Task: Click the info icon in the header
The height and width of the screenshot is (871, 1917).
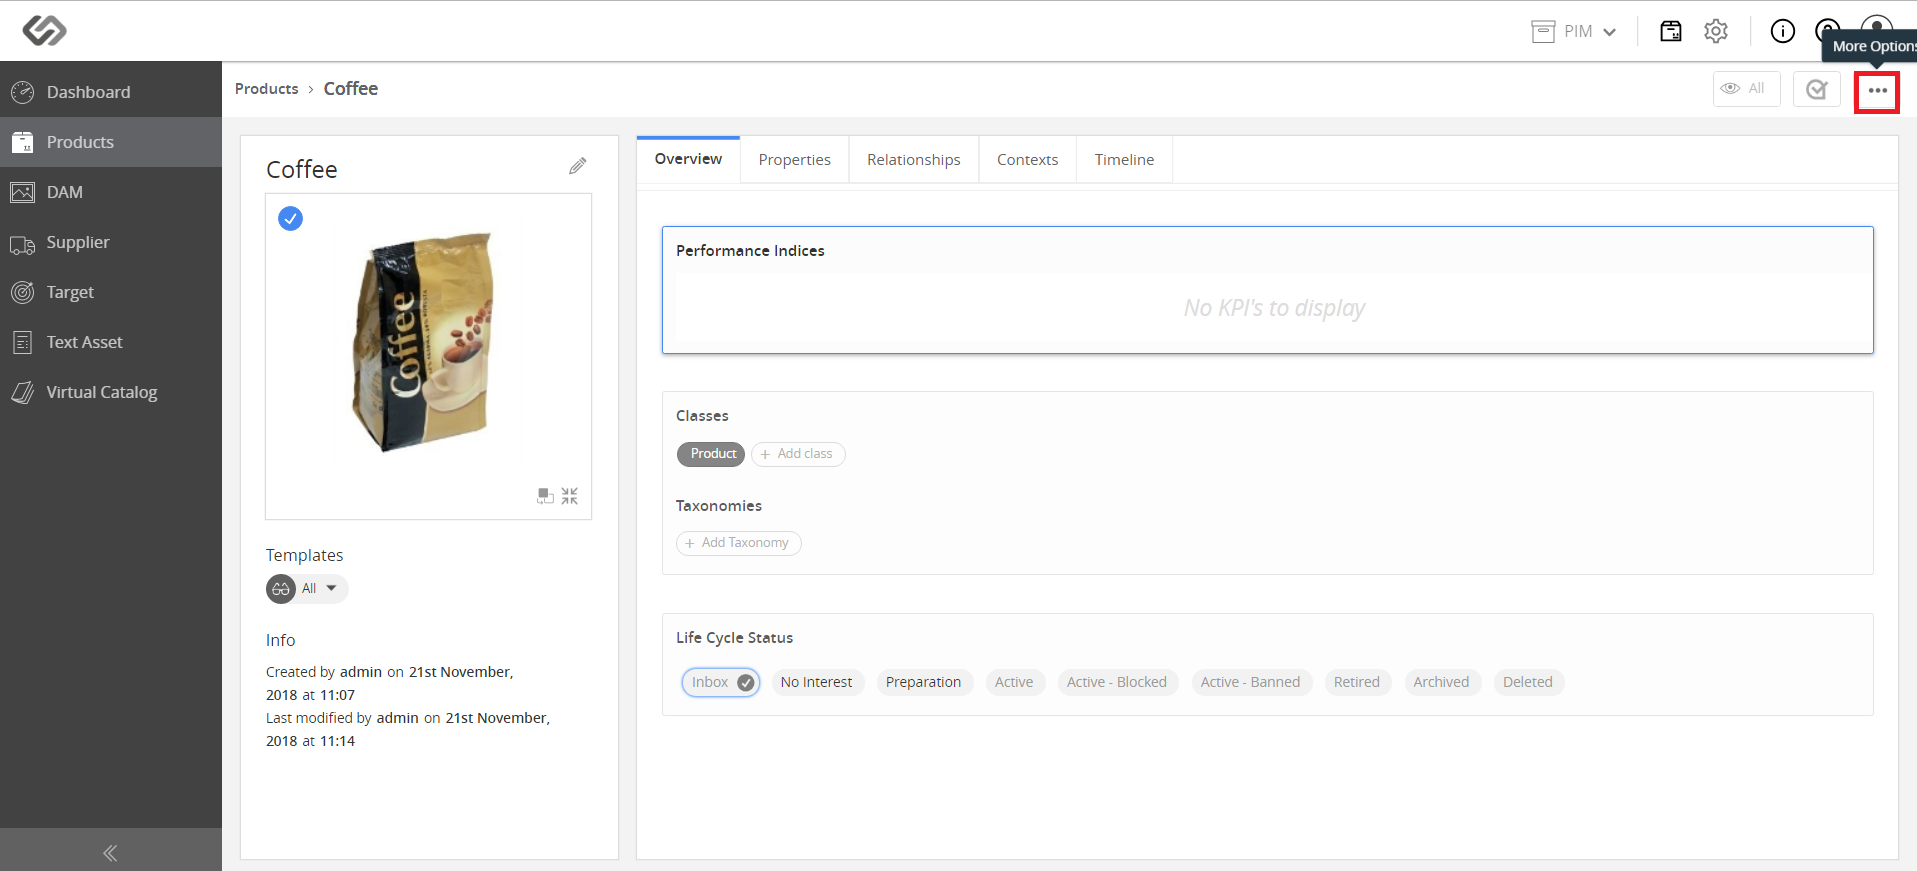Action: pos(1783,31)
